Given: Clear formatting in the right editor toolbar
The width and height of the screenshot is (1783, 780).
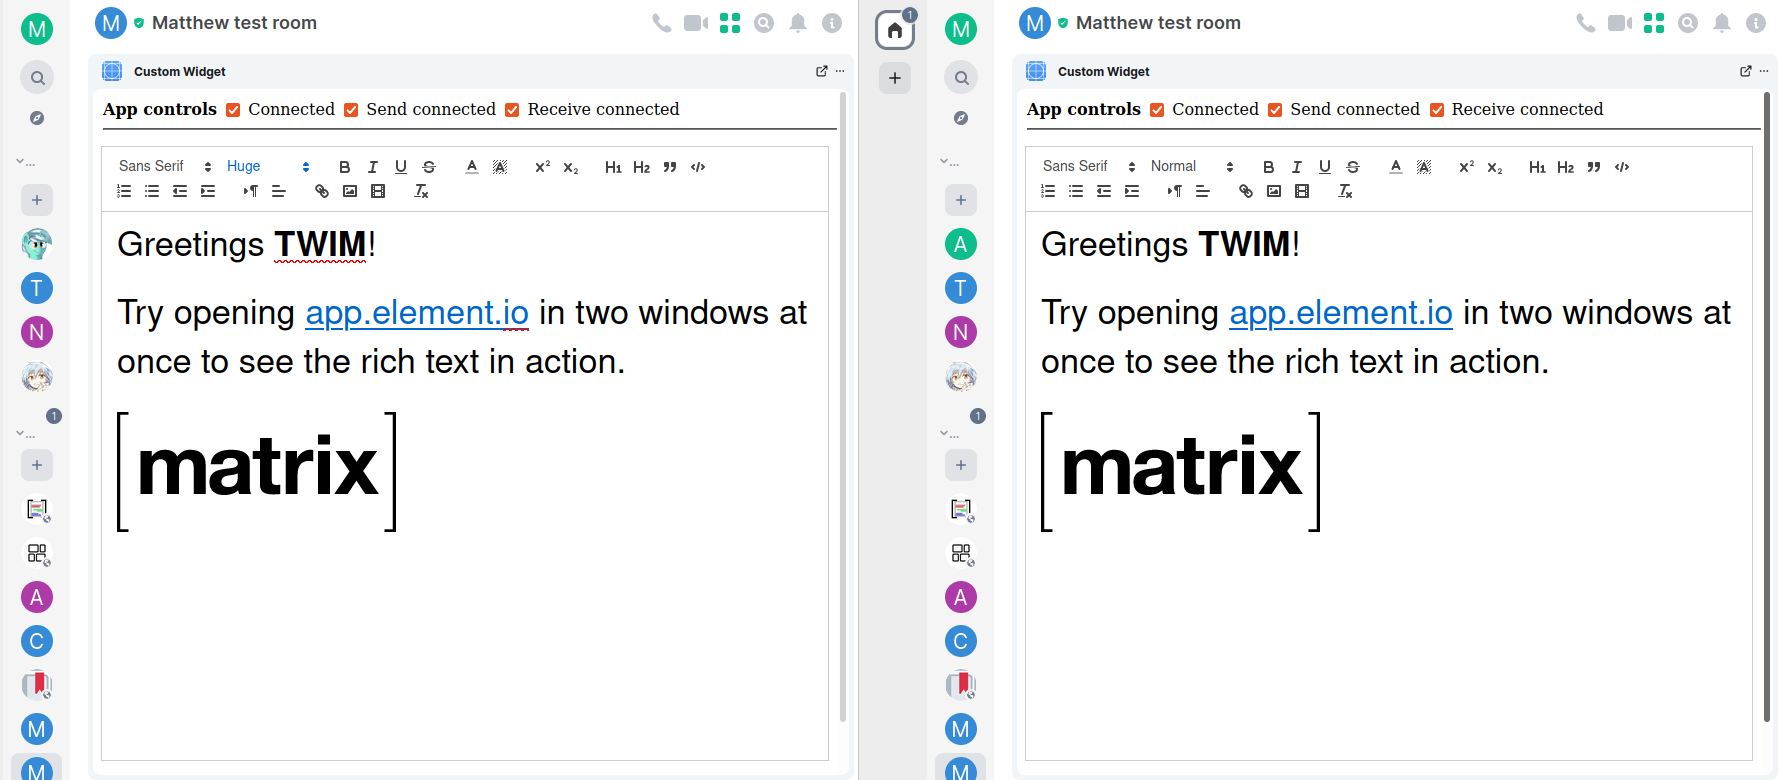Looking at the screenshot, I should tap(1345, 191).
